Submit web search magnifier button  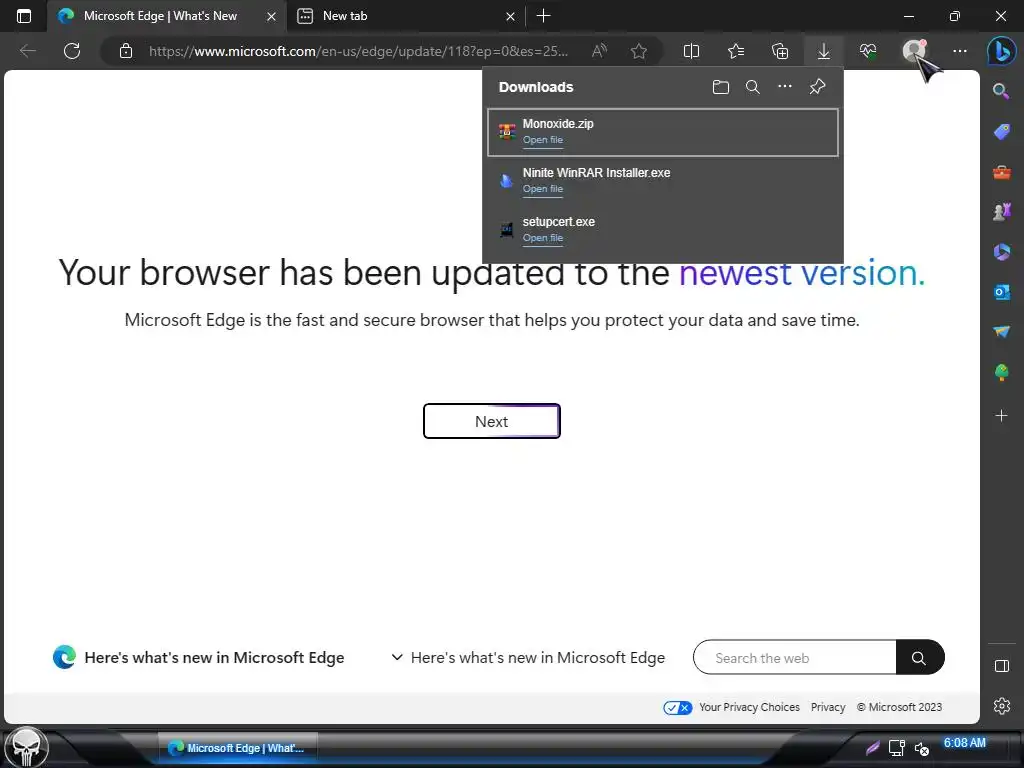[x=920, y=658]
